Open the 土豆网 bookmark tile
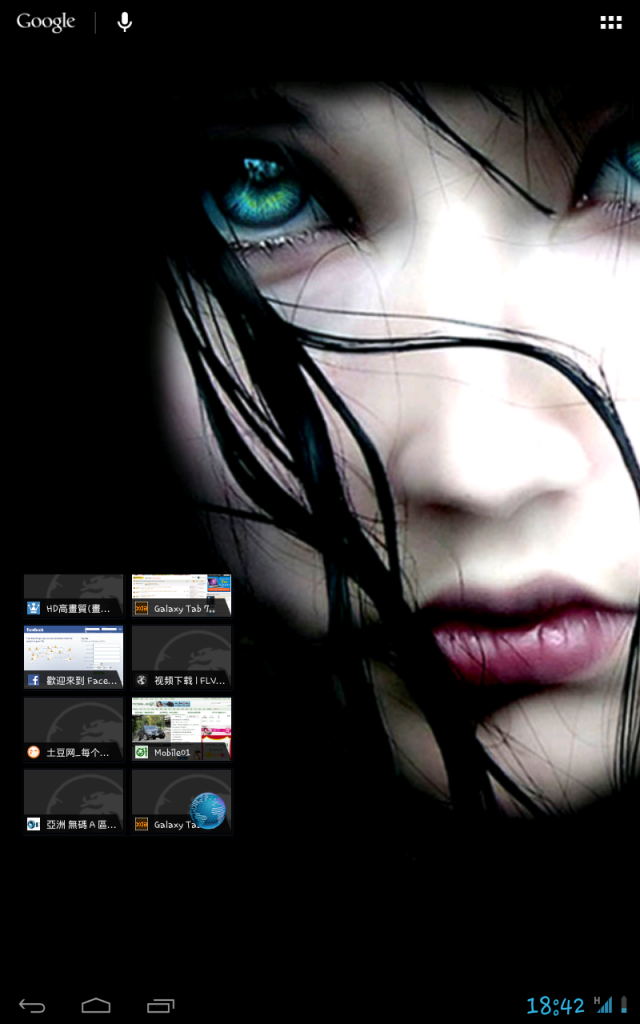 click(74, 729)
